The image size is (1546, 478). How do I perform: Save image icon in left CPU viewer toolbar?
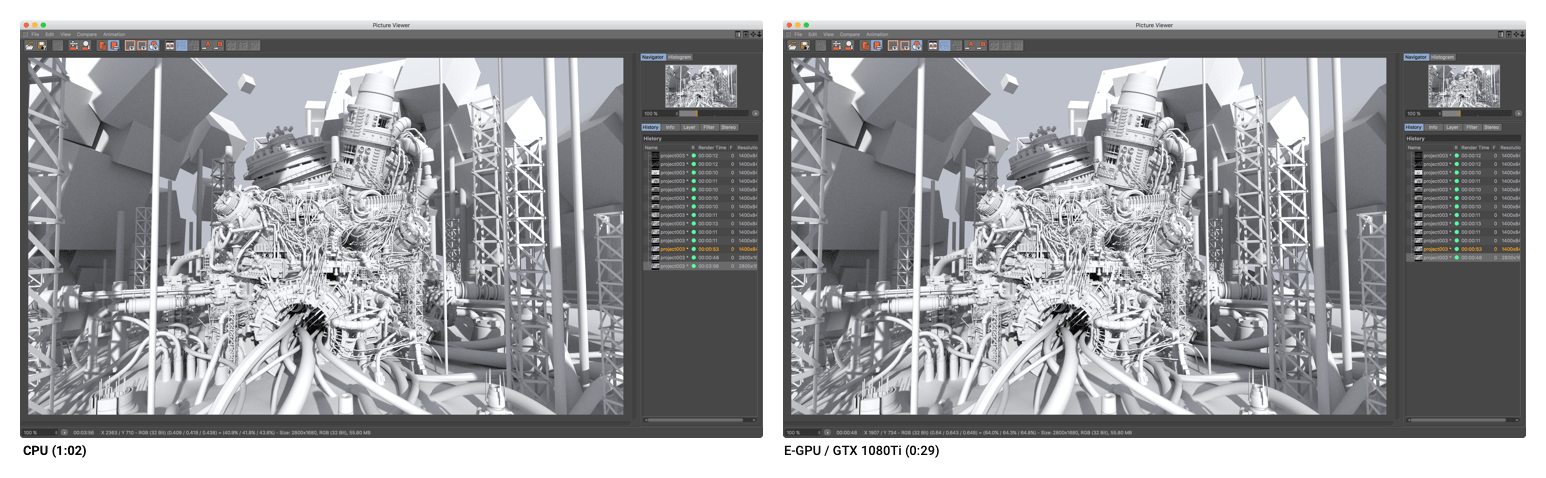click(42, 45)
